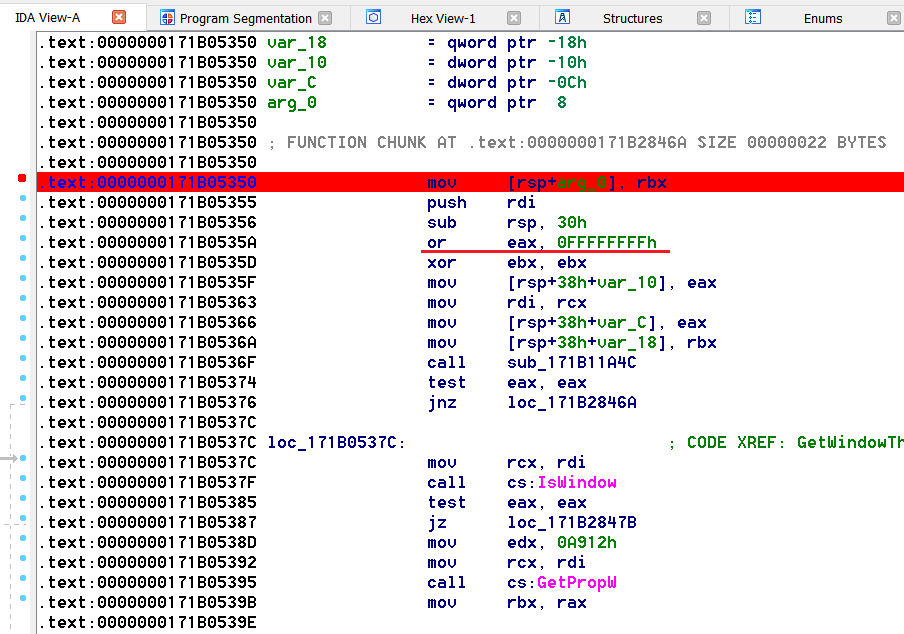Image resolution: width=904 pixels, height=634 pixels.
Task: Click arg_0 in the highlighted mov instruction
Action: pos(582,183)
